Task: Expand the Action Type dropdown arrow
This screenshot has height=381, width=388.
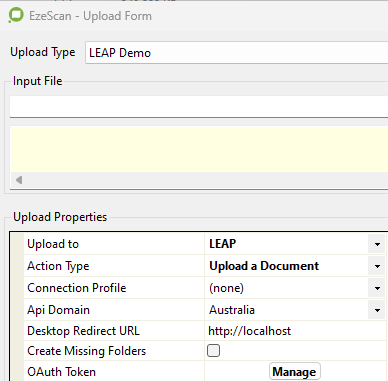Action: coord(377,266)
